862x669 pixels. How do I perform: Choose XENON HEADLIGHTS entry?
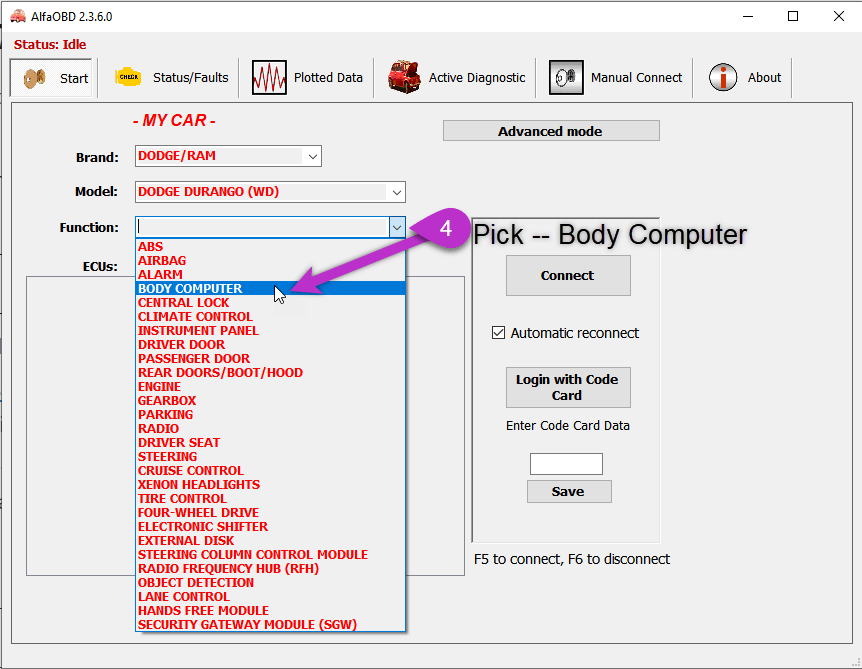[x=270, y=485]
